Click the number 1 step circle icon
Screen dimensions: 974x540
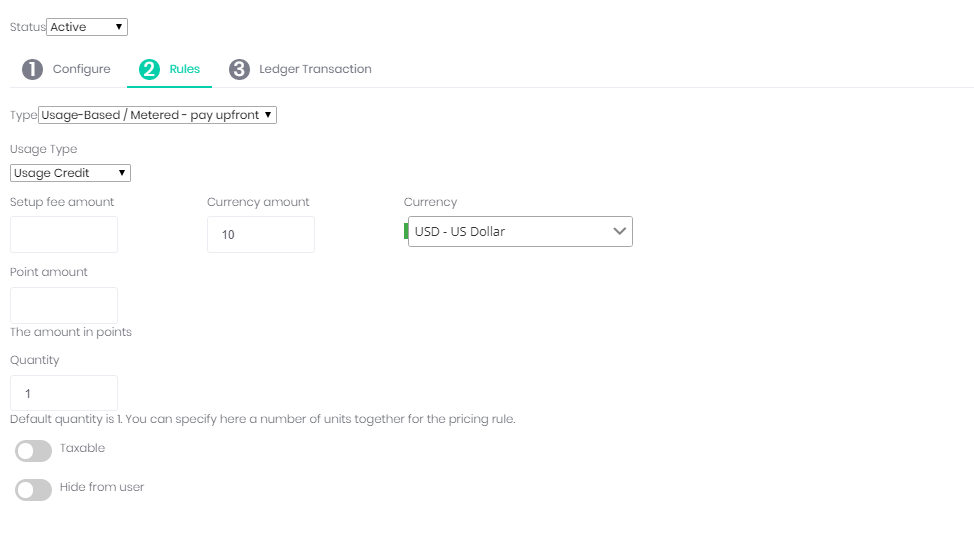pyautogui.click(x=32, y=69)
